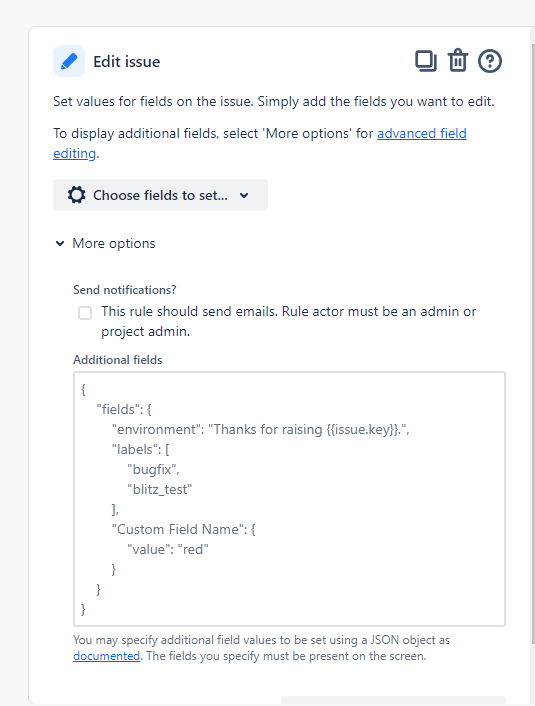
Task: Duplicate this Edit issue component
Action: pos(426,61)
